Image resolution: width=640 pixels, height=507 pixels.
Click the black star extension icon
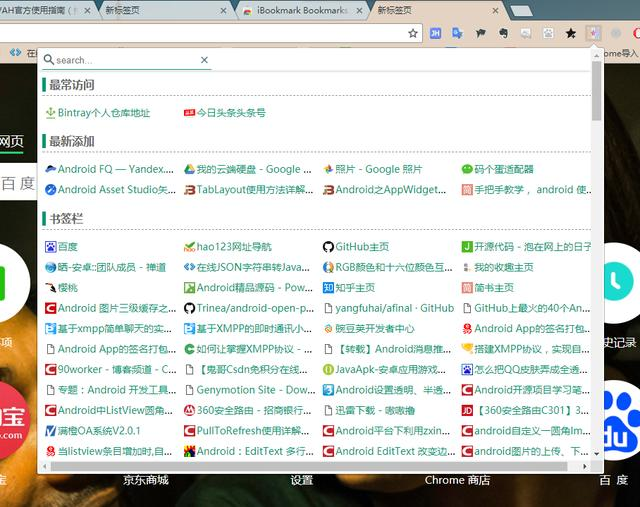point(571,33)
